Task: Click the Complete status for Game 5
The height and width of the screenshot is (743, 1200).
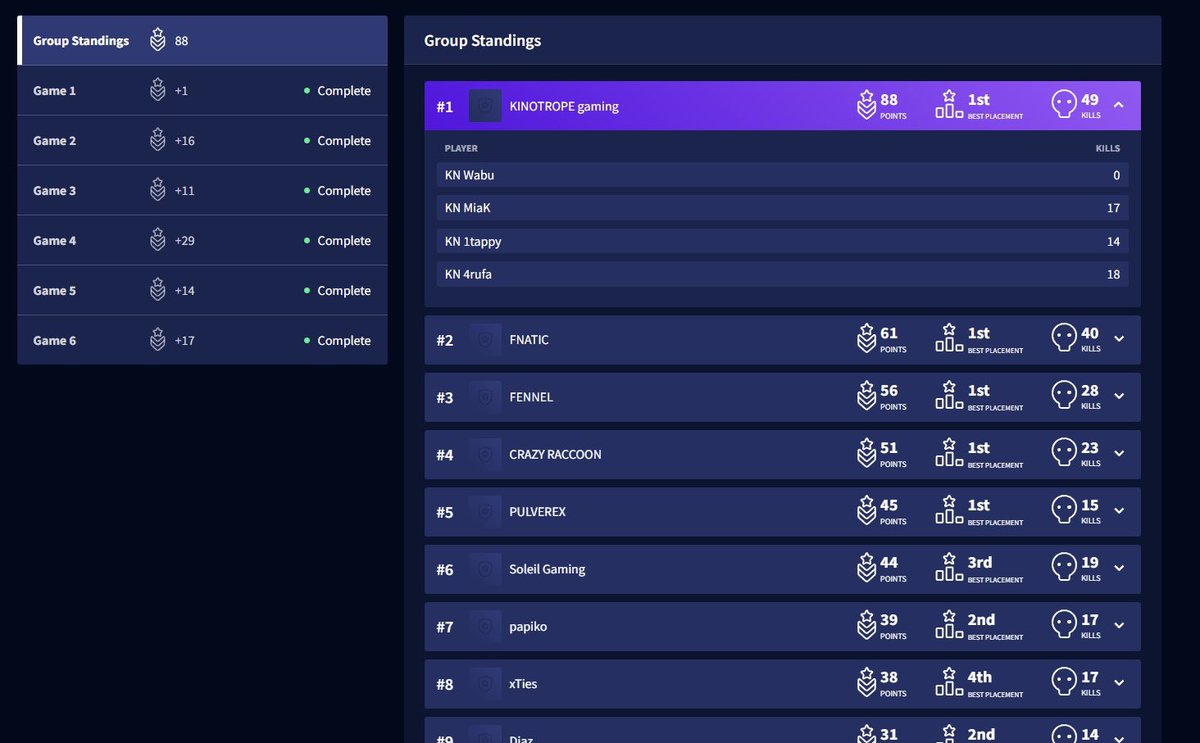Action: [x=338, y=291]
